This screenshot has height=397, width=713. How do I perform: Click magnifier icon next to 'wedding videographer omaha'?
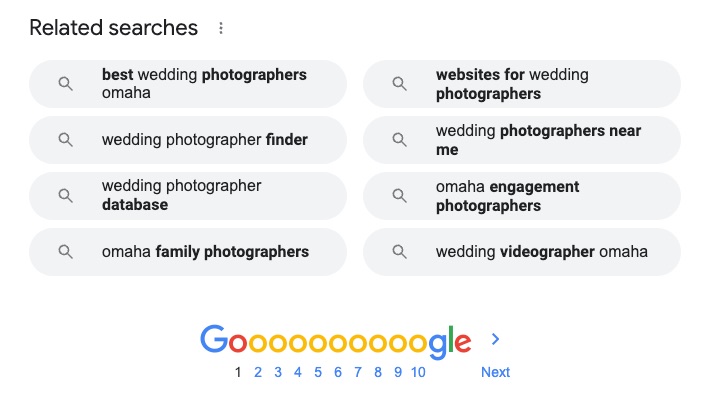pyautogui.click(x=399, y=251)
